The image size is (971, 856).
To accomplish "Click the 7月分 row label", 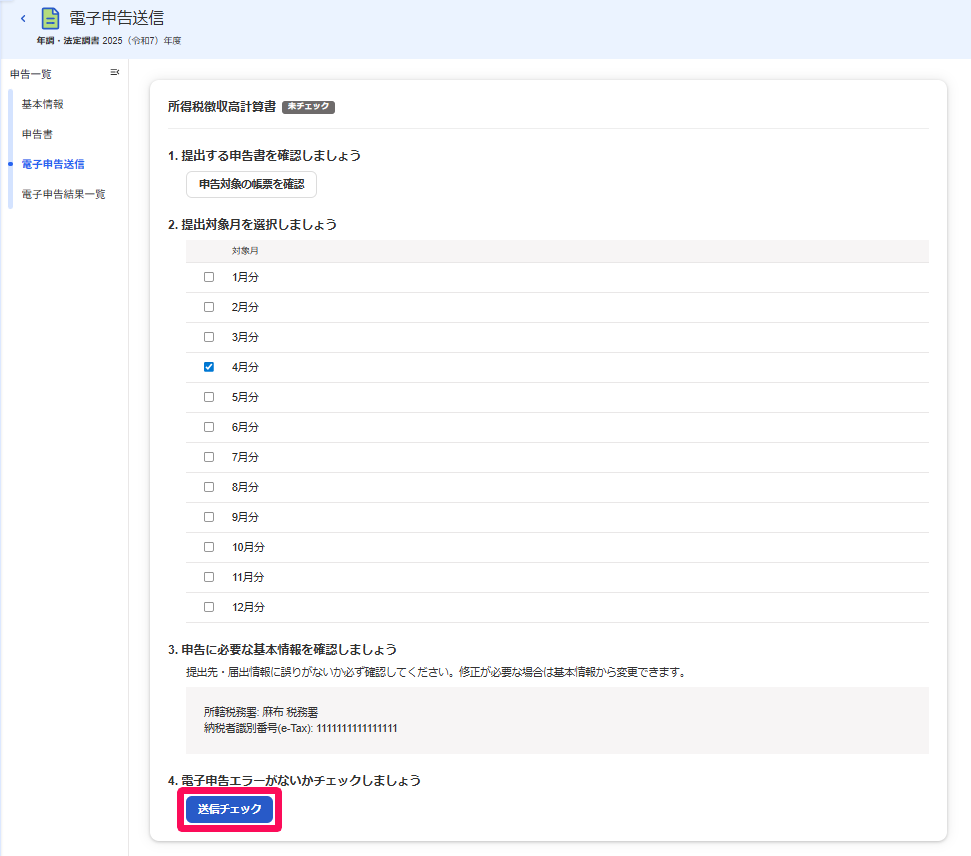I will tap(245, 456).
